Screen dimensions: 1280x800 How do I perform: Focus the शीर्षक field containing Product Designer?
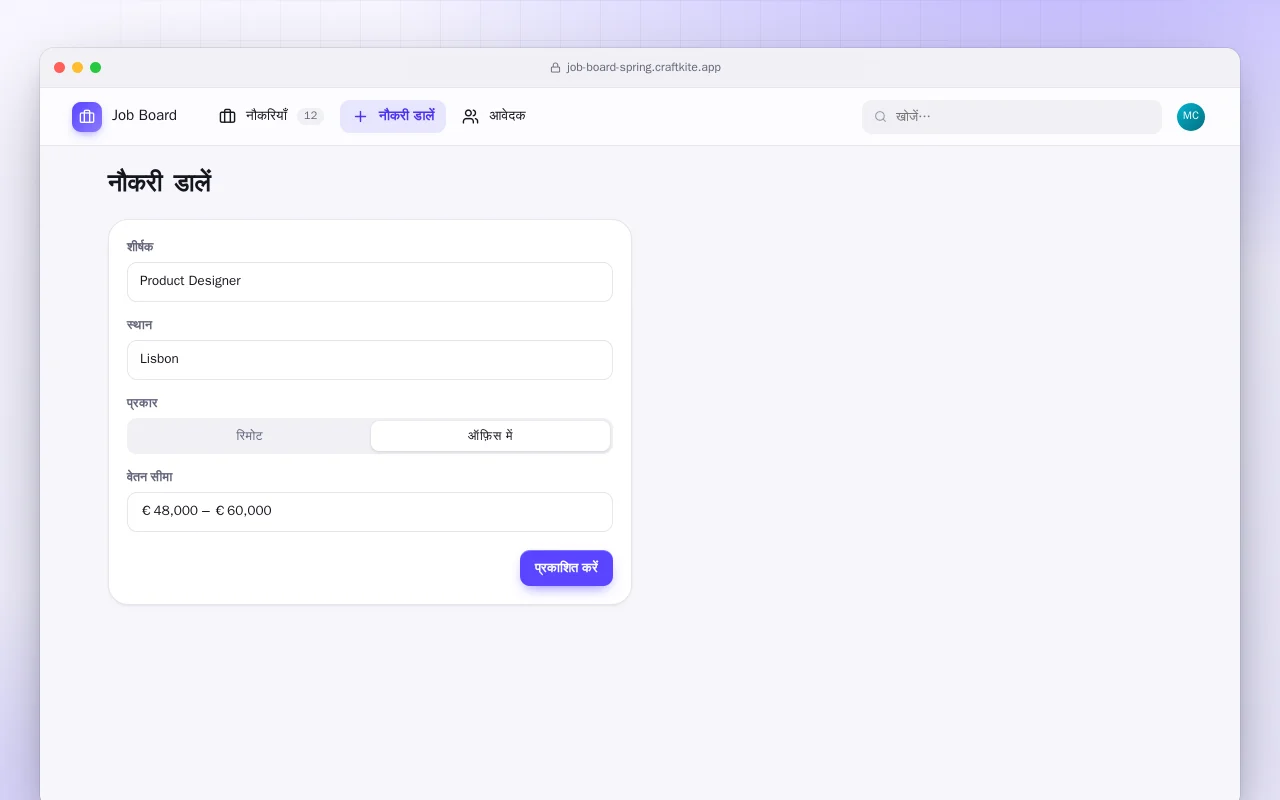click(370, 282)
